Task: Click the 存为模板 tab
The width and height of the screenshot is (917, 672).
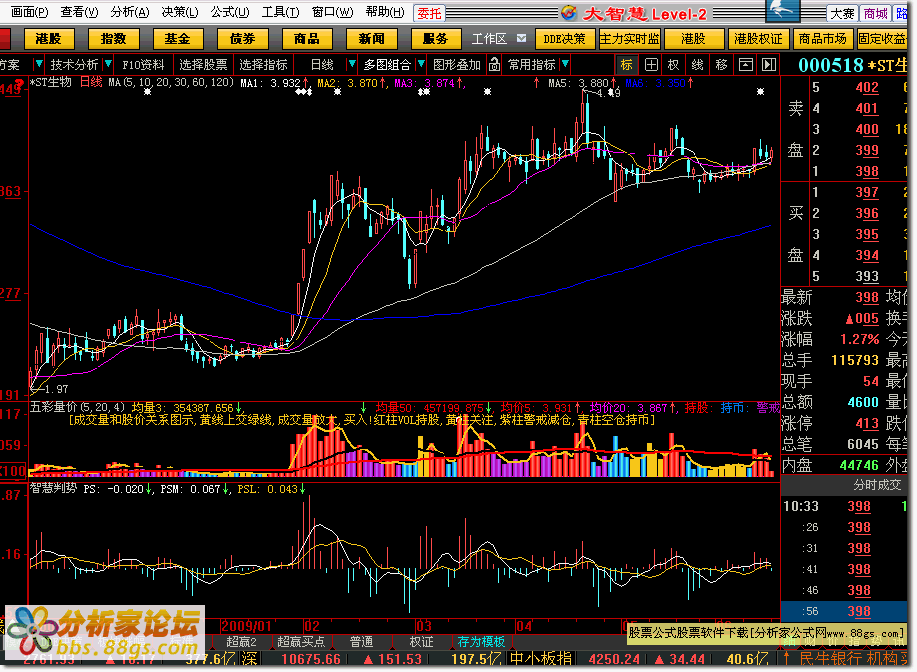Action: click(x=481, y=642)
